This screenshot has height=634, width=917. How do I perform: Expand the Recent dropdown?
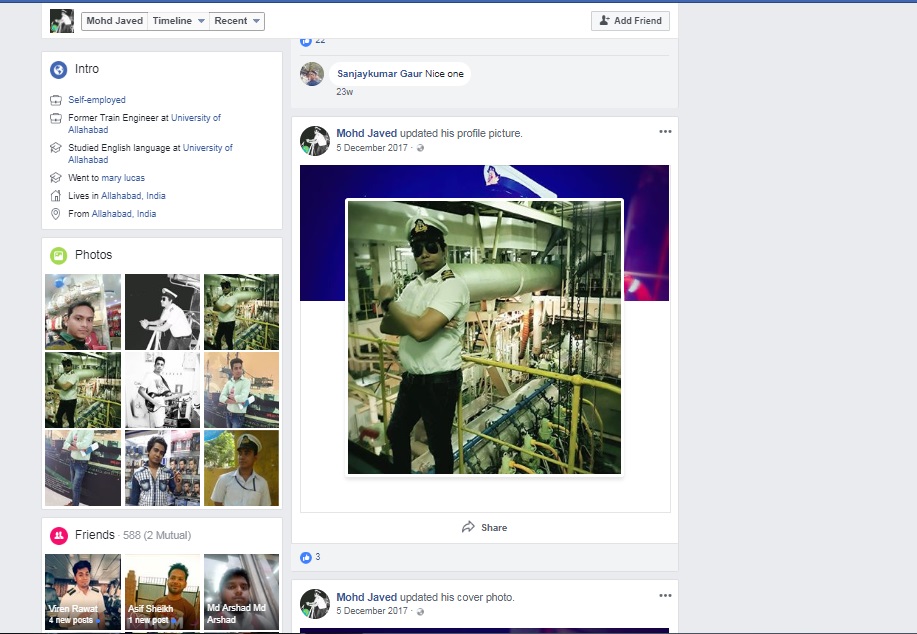point(237,20)
